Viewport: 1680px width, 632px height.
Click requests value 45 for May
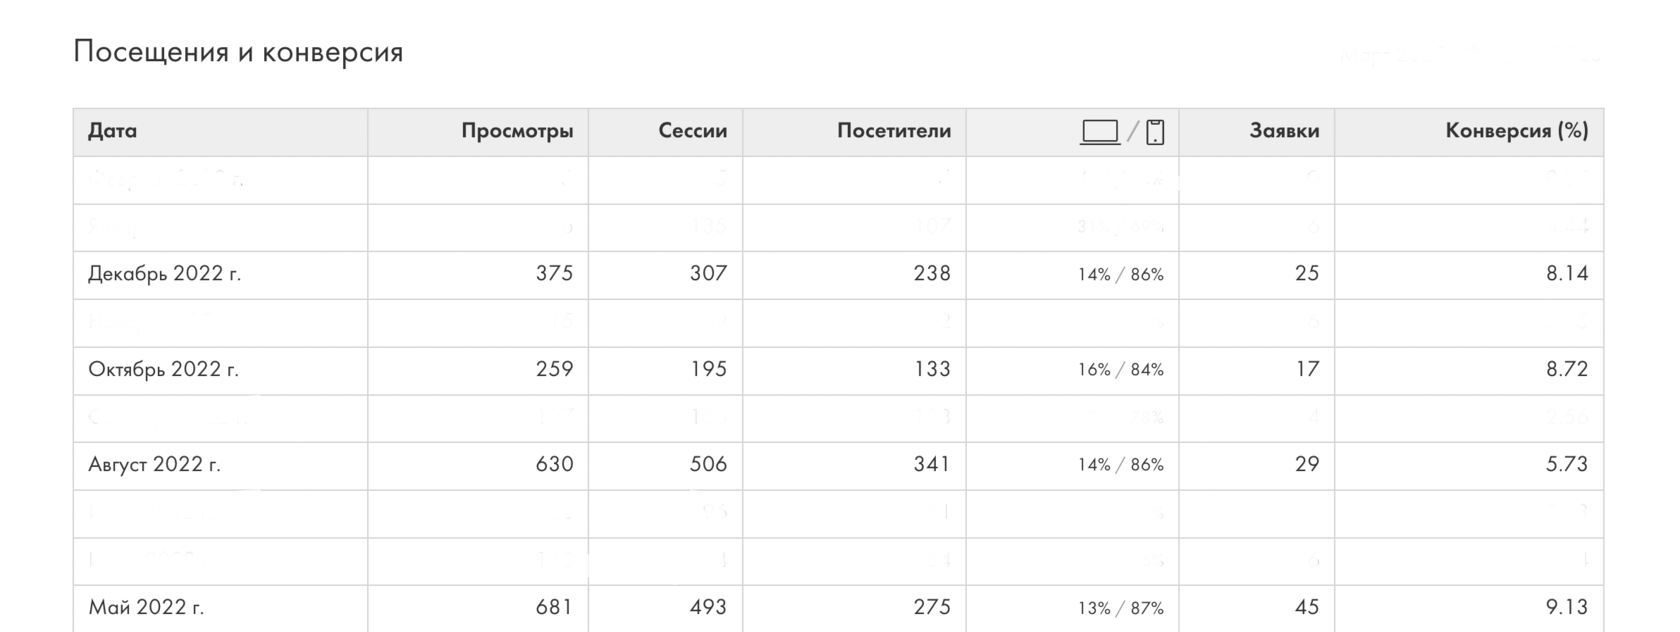(x=1306, y=608)
